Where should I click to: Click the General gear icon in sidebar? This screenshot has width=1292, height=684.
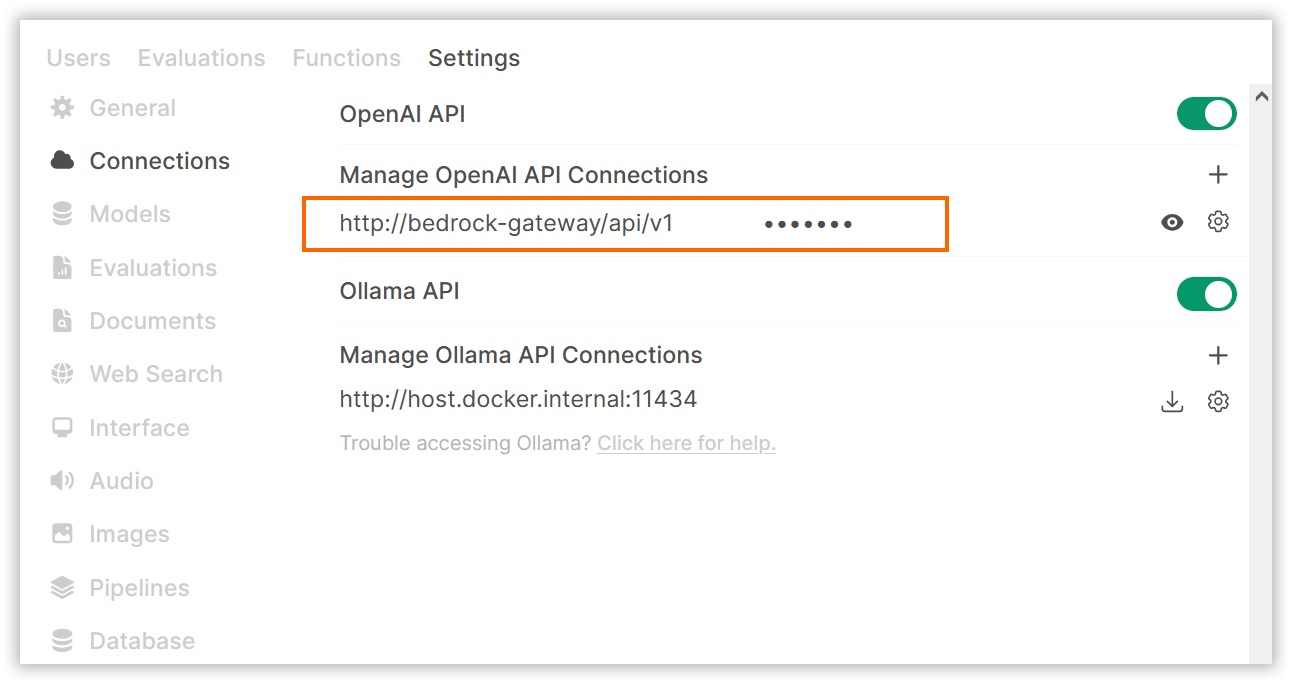(62, 108)
